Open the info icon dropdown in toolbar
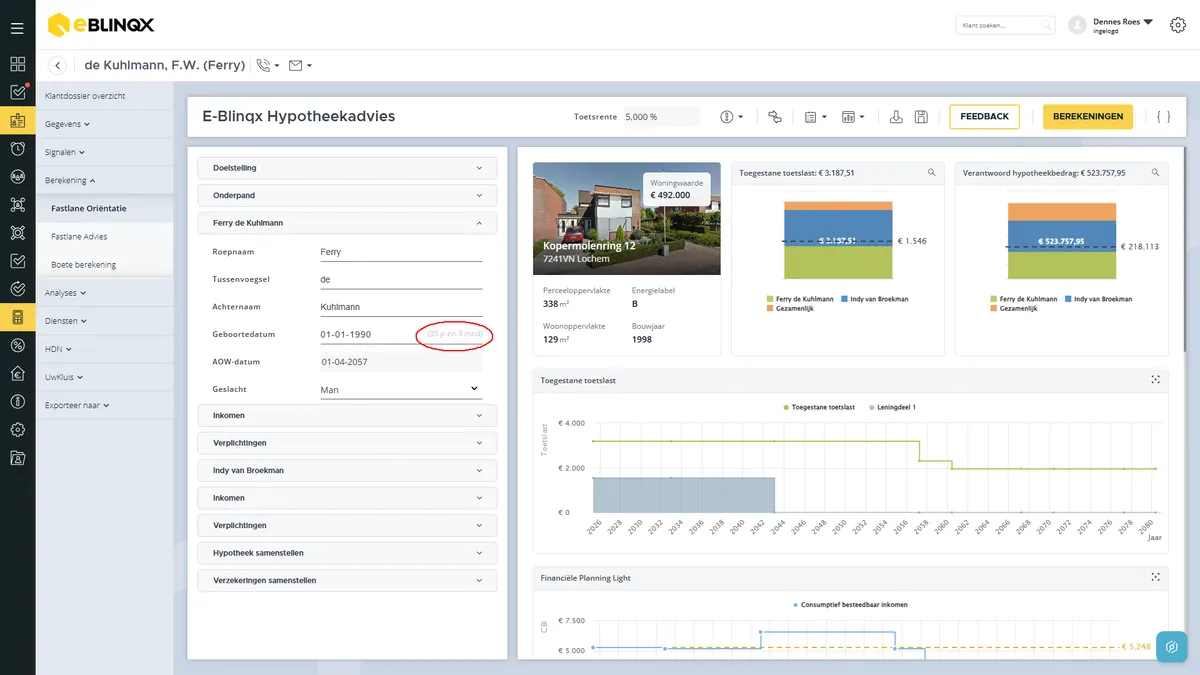The height and width of the screenshot is (675, 1200). 732,117
